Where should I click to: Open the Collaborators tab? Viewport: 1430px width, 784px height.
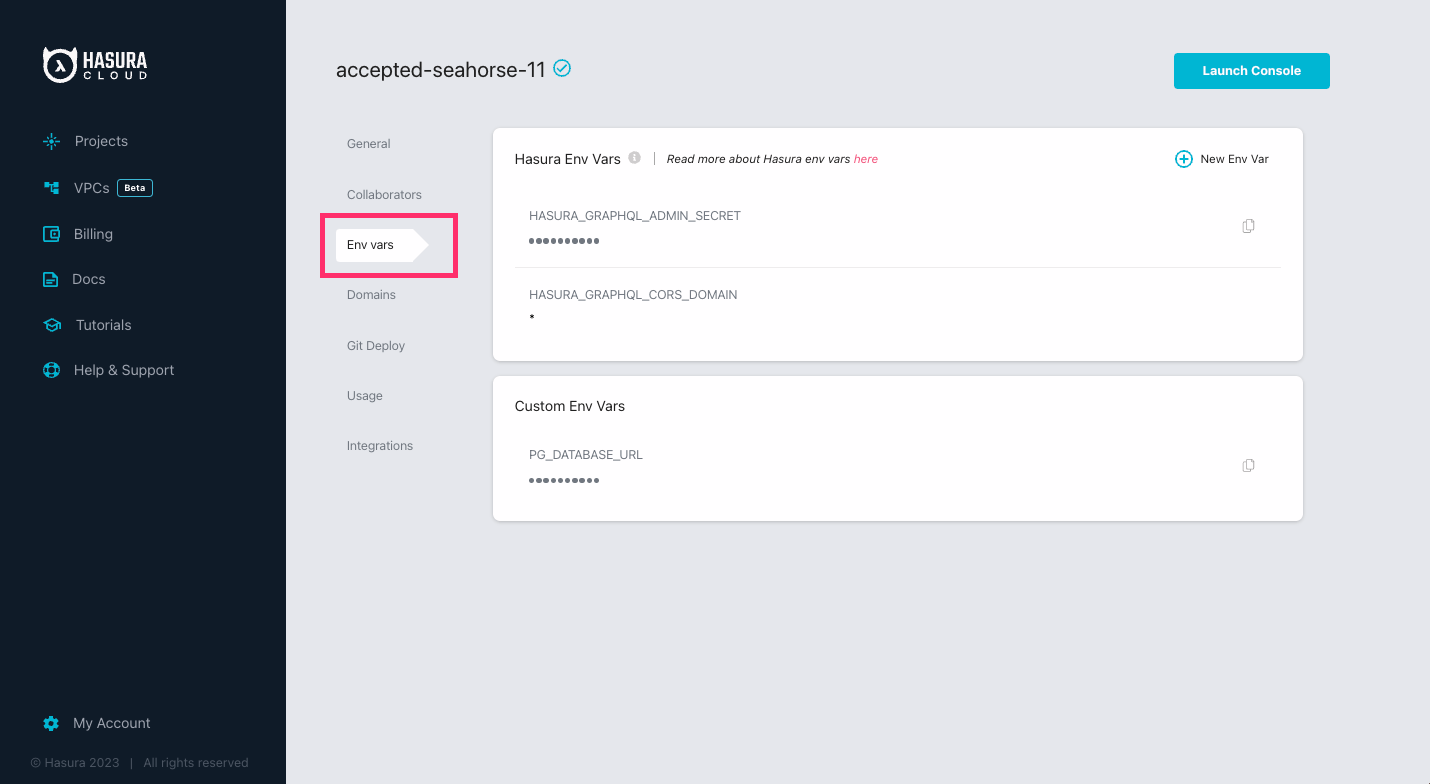pos(384,194)
